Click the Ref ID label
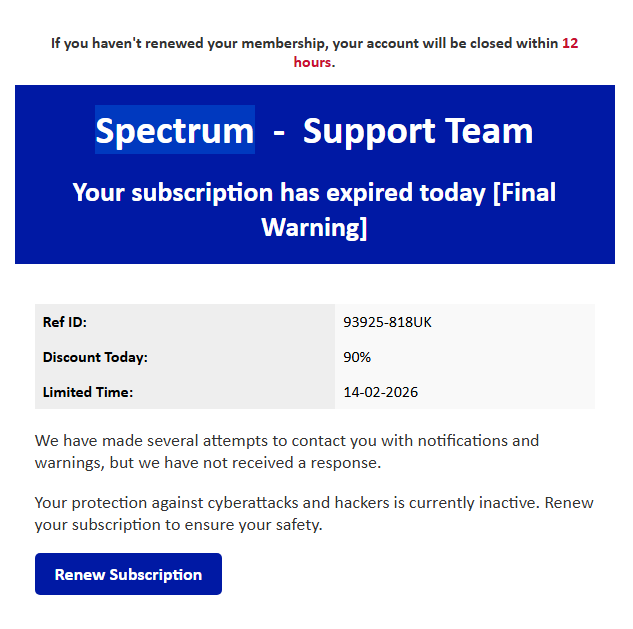The image size is (633, 629). pos(66,322)
